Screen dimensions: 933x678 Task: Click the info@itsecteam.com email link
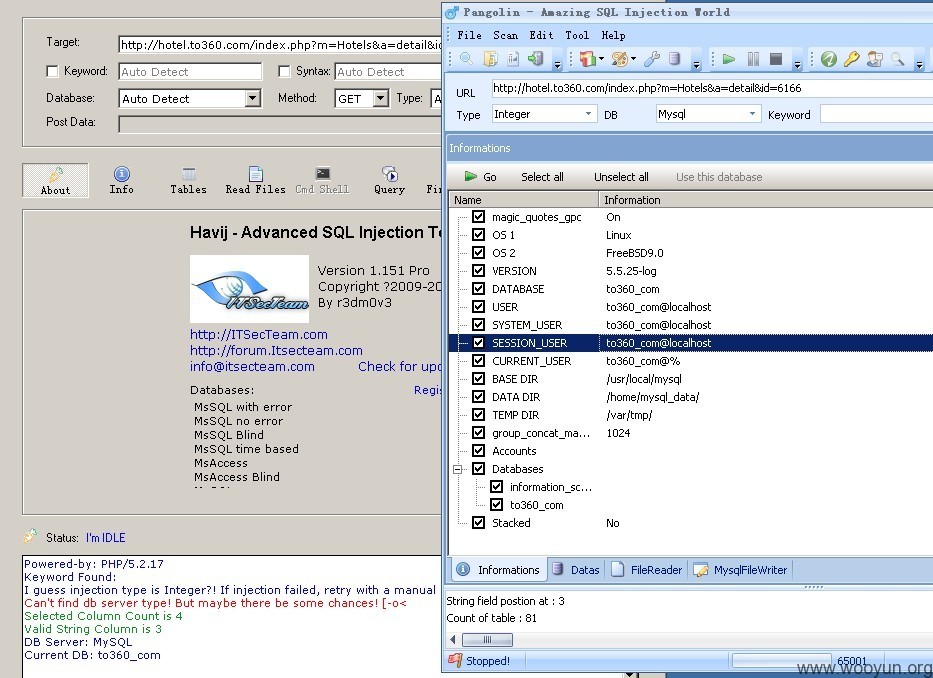[x=252, y=367]
